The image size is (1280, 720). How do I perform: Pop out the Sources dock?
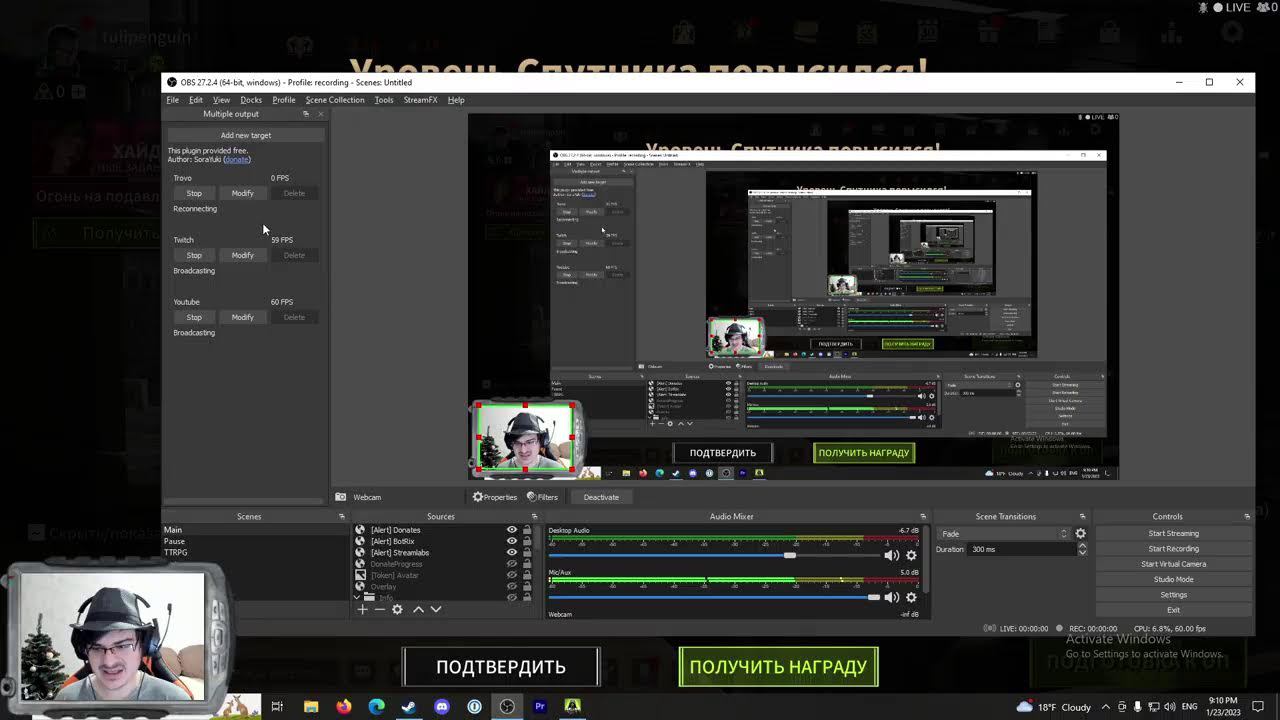pos(534,517)
